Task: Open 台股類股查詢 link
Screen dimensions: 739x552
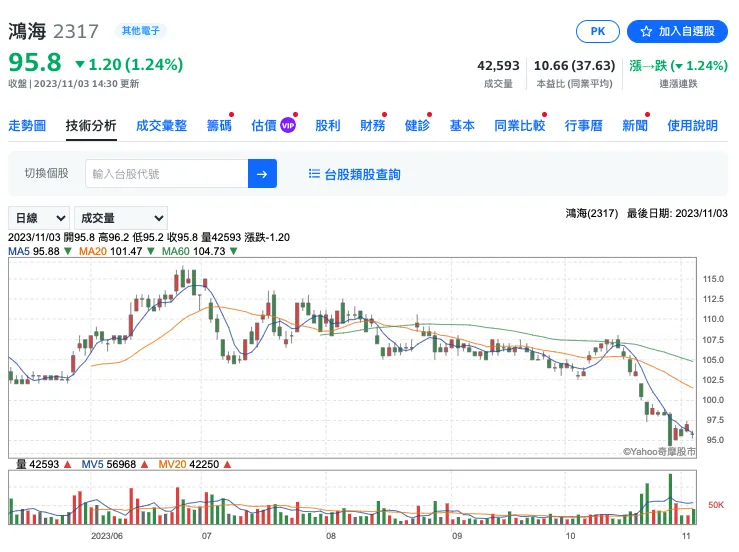Action: pos(362,174)
